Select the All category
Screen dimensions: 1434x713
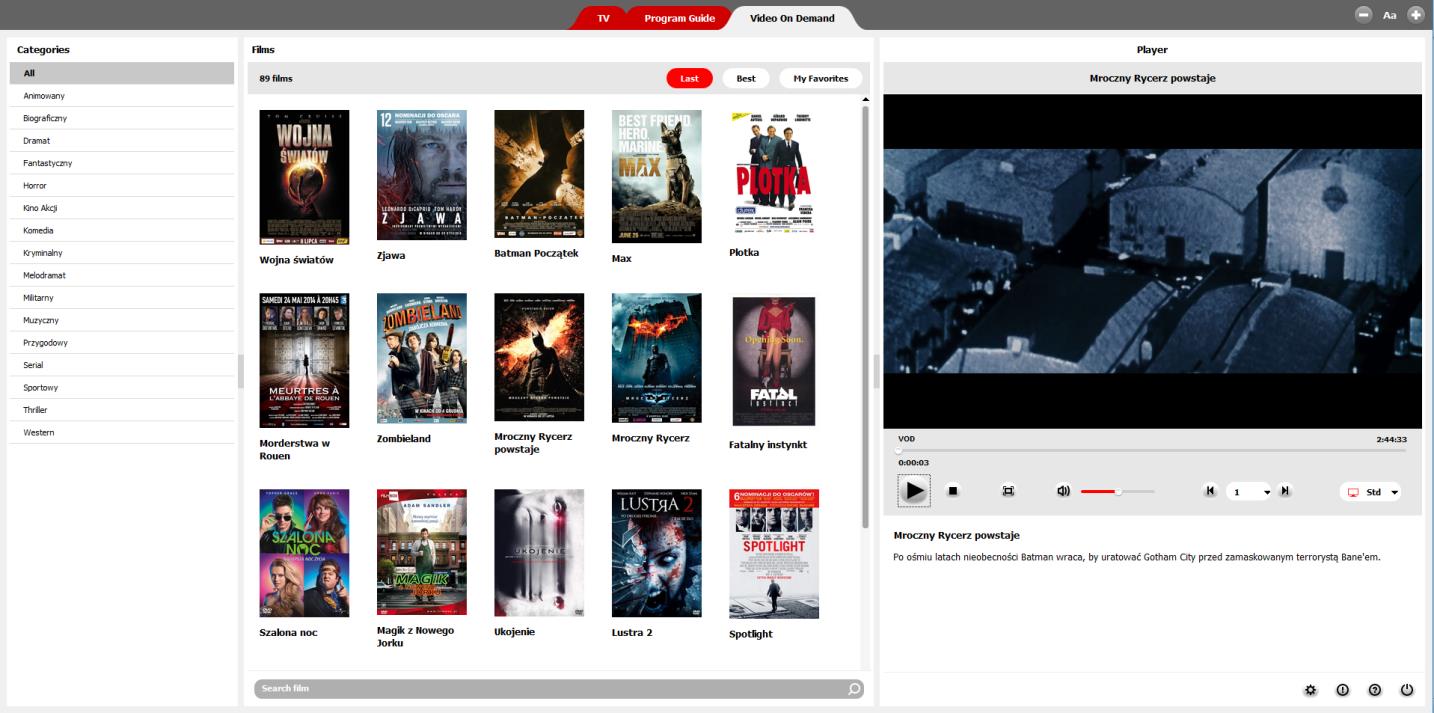coord(122,73)
